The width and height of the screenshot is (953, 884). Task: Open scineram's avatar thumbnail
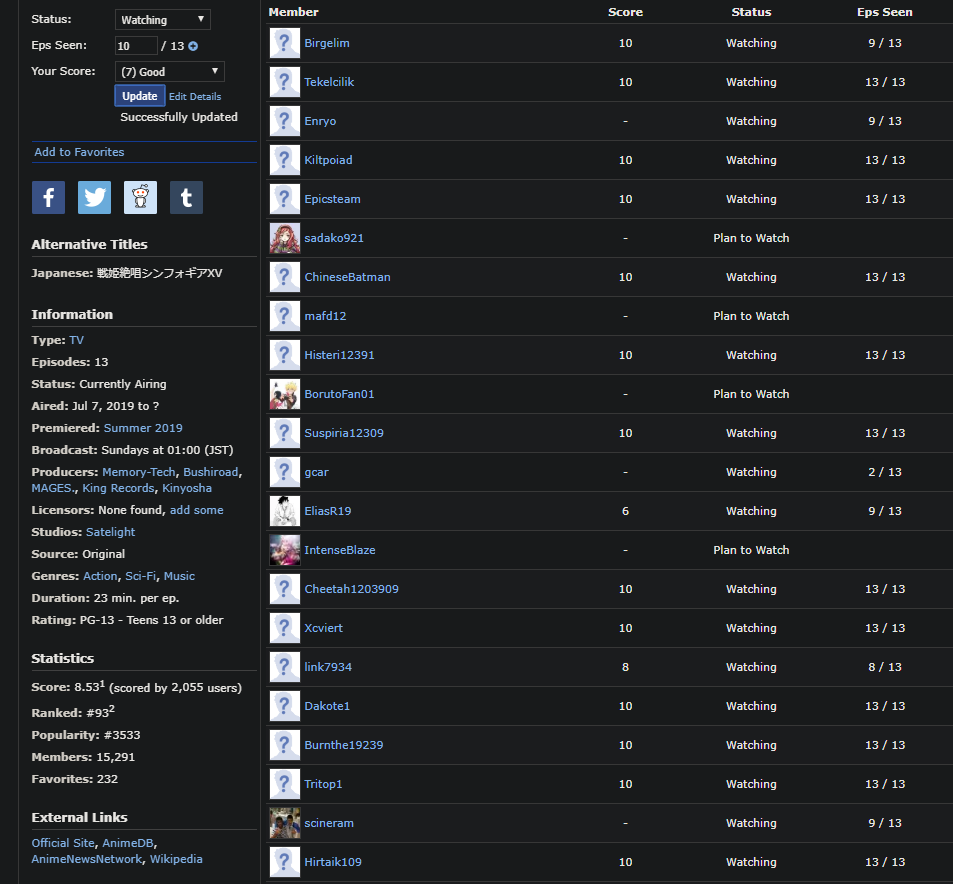coord(284,823)
